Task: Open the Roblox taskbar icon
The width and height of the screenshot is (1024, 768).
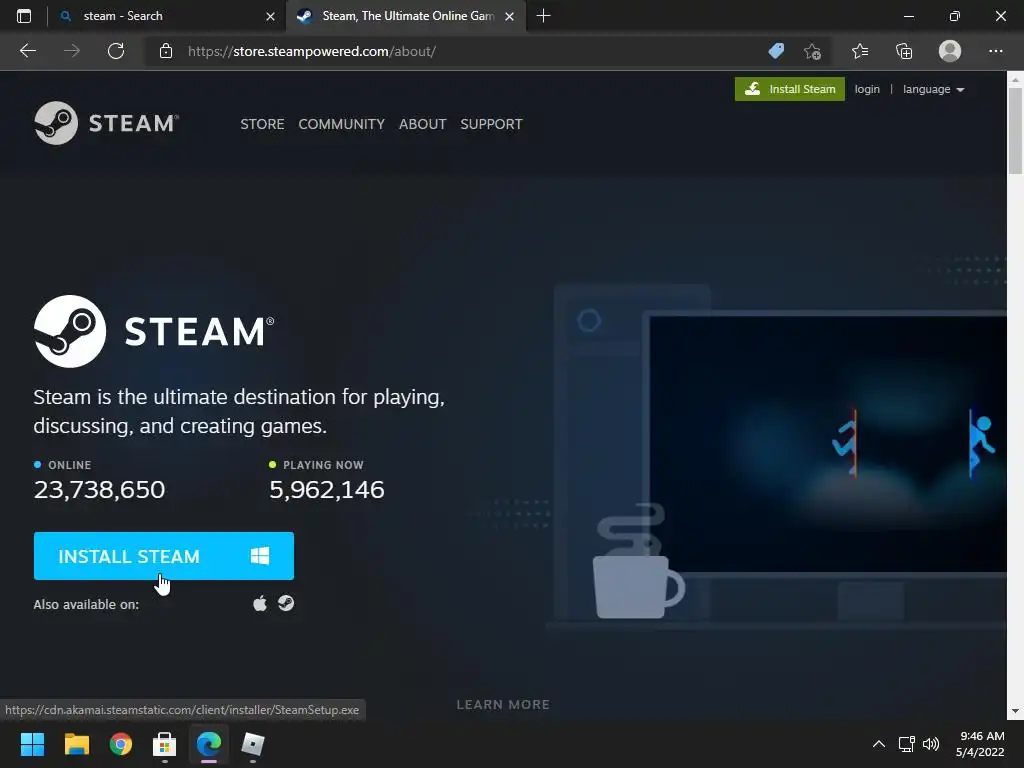Action: tap(253, 744)
